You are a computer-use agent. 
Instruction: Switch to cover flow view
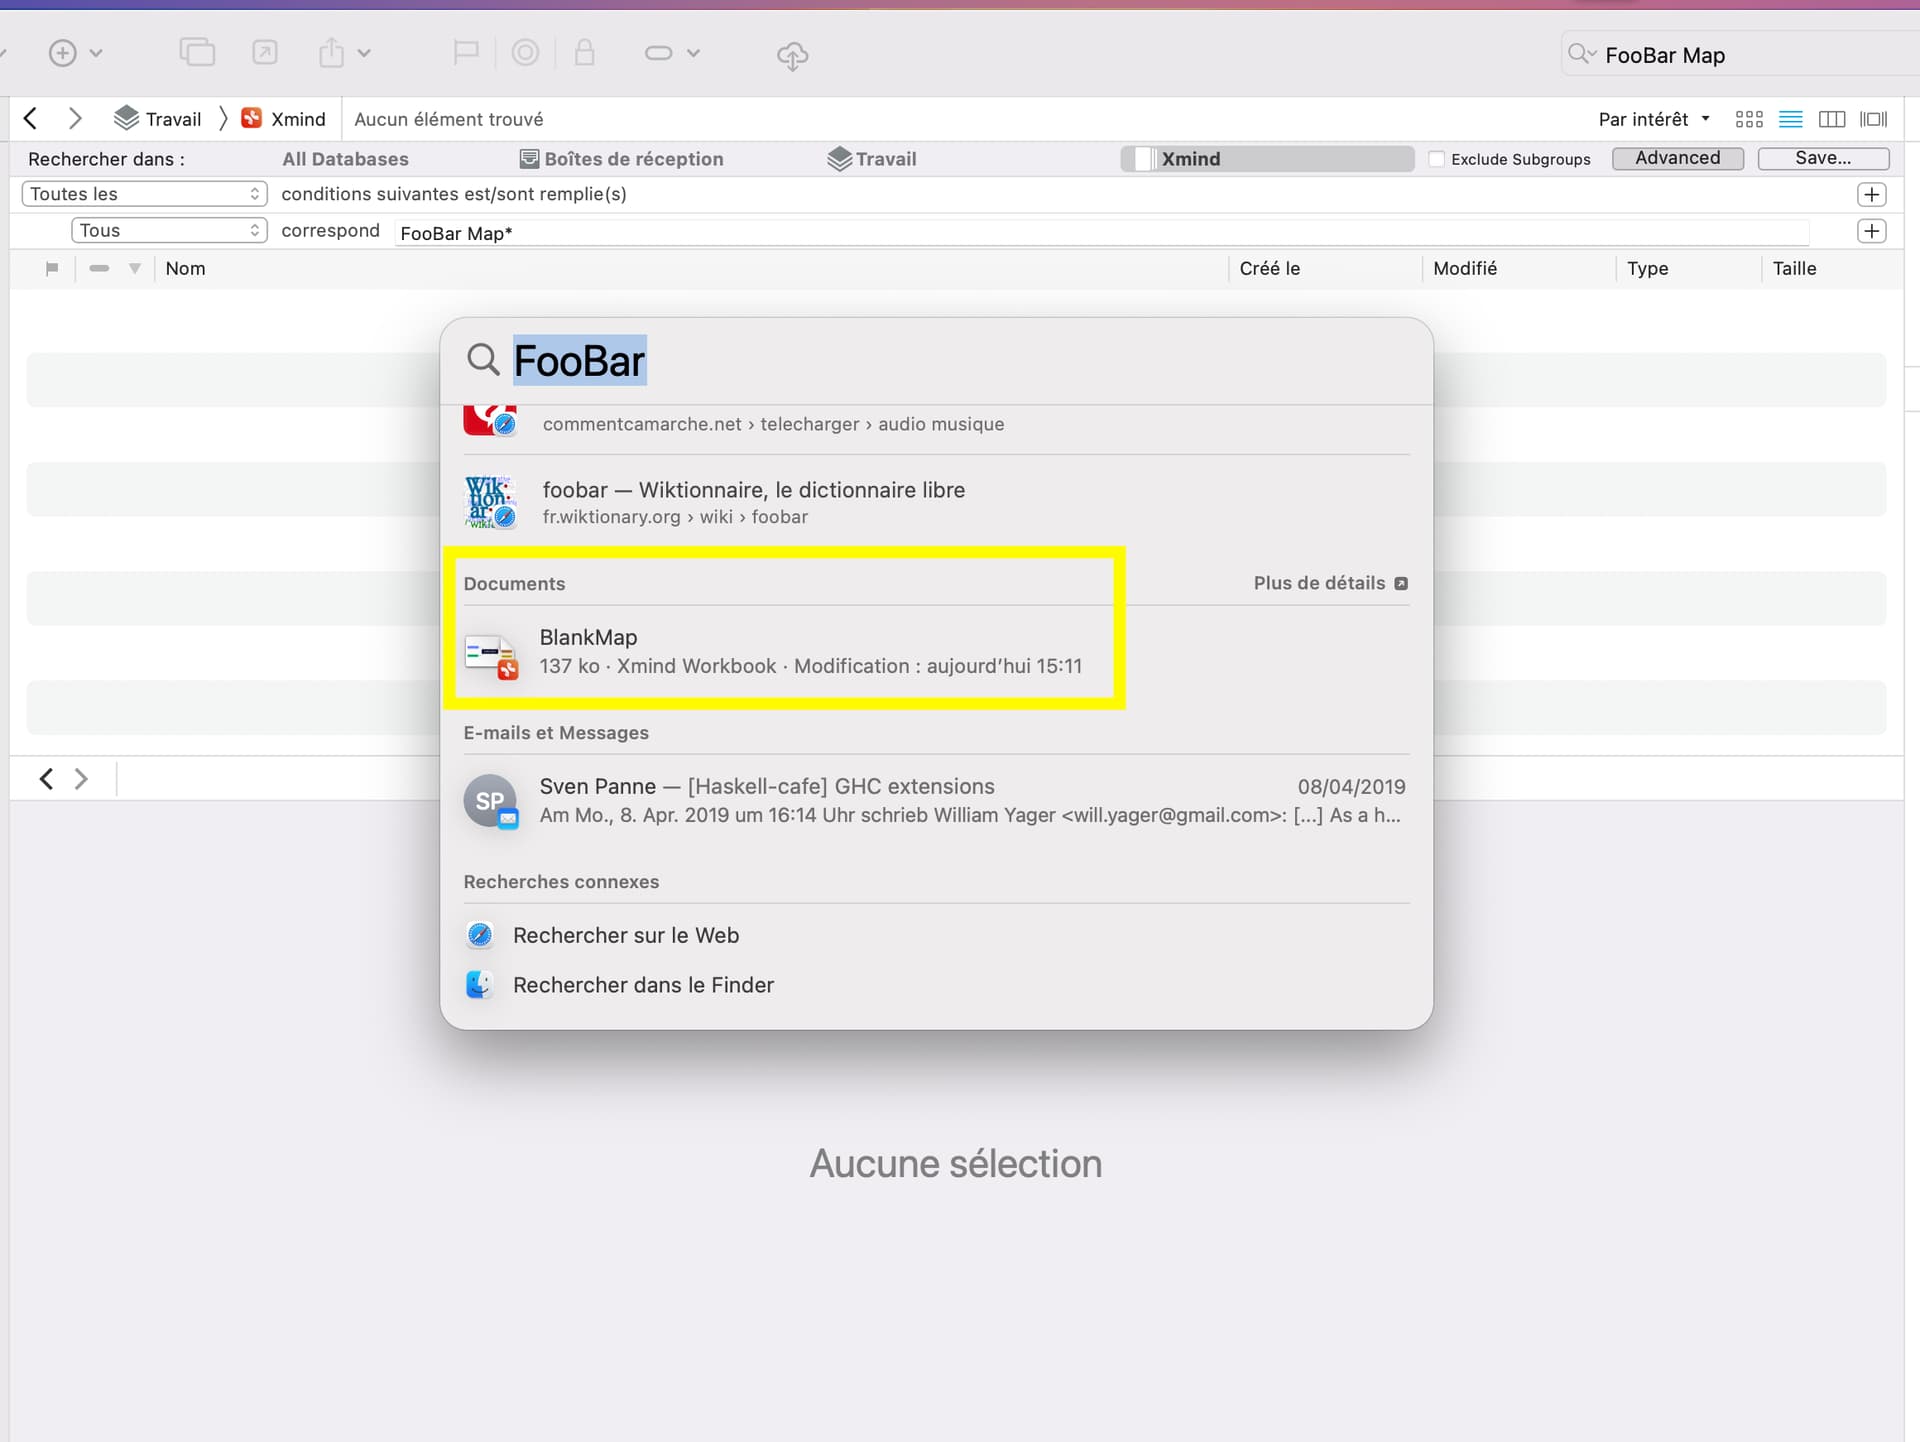[x=1873, y=119]
